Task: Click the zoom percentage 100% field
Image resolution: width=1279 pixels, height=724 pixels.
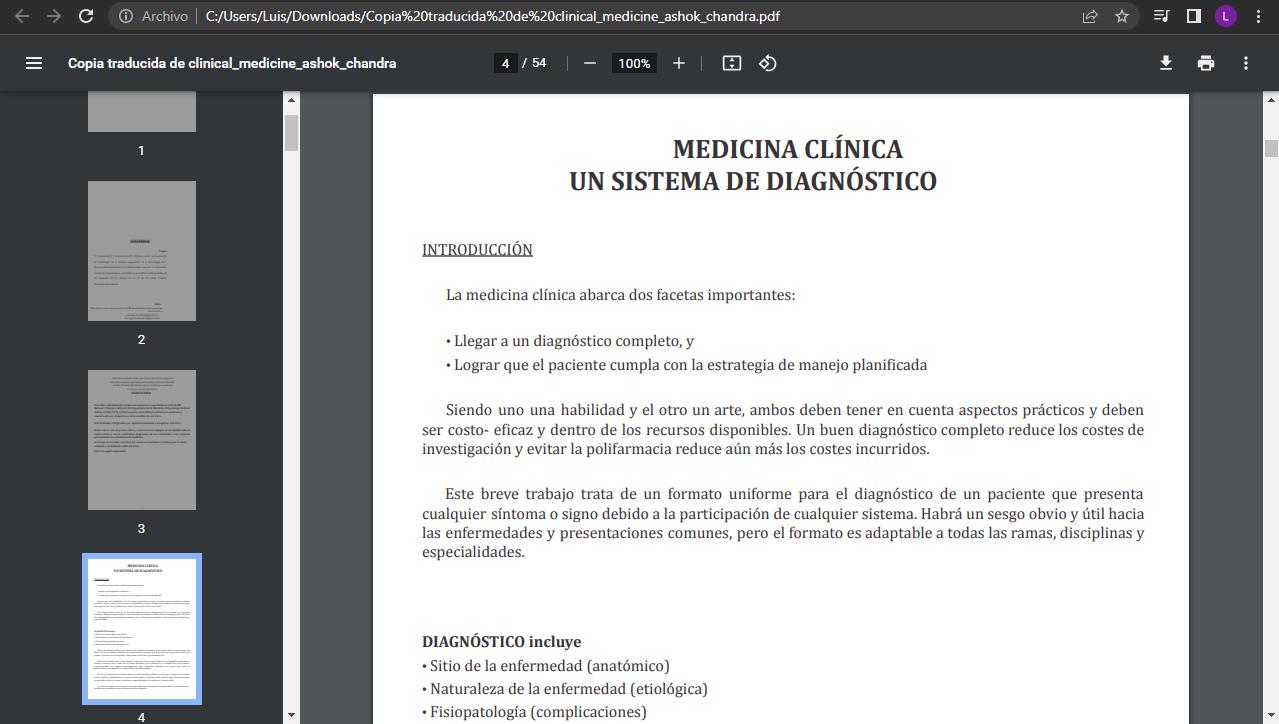Action: [x=634, y=63]
